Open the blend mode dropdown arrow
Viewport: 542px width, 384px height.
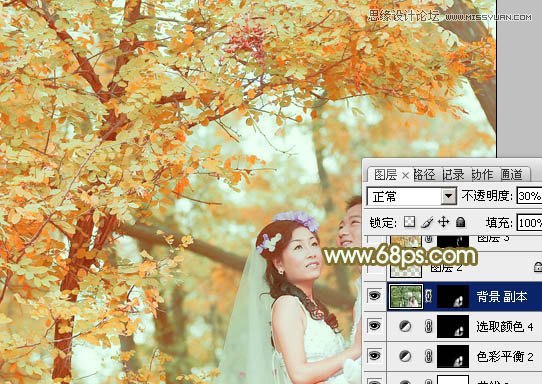point(448,196)
